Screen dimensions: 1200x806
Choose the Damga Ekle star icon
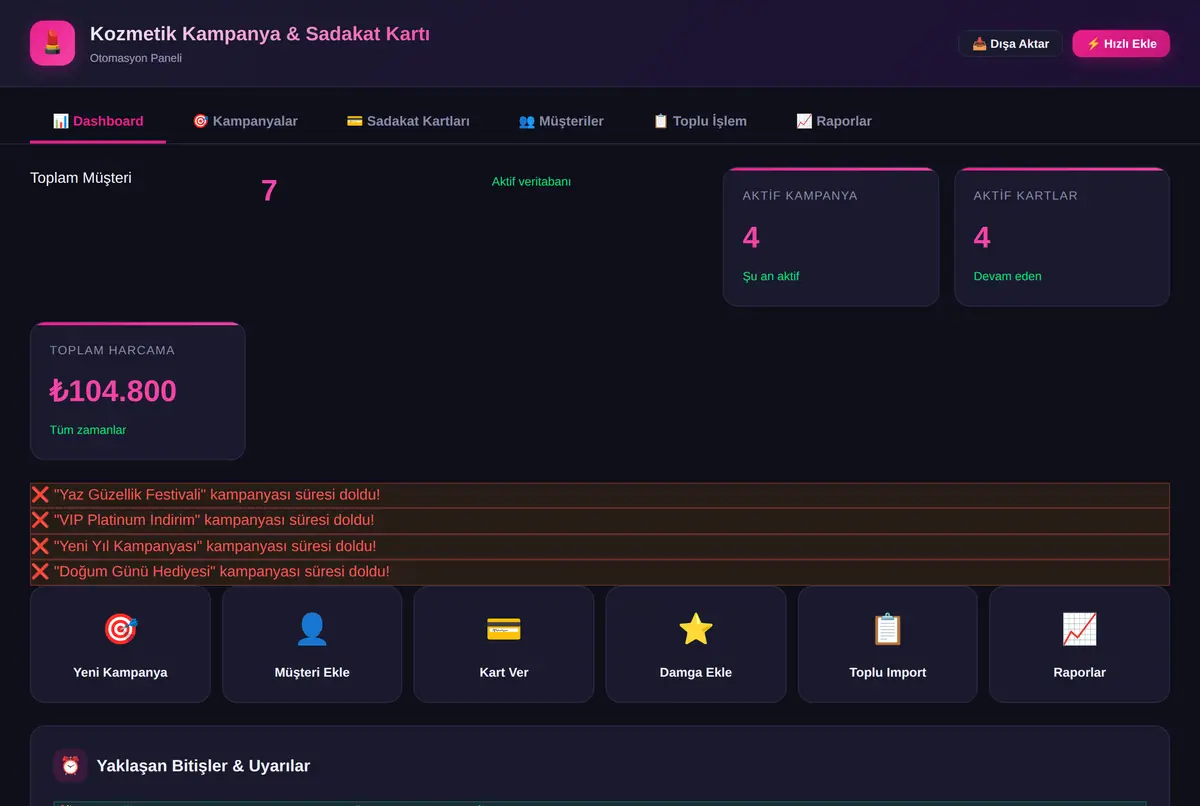pos(696,629)
